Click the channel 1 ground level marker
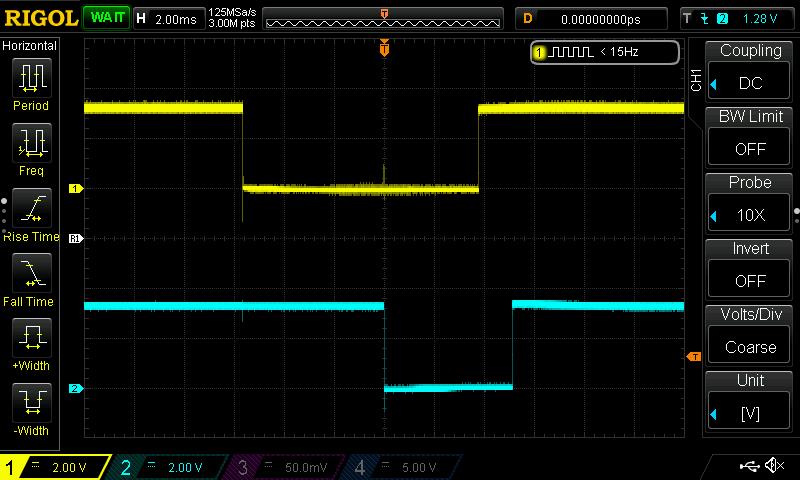The image size is (800, 480). (x=76, y=189)
